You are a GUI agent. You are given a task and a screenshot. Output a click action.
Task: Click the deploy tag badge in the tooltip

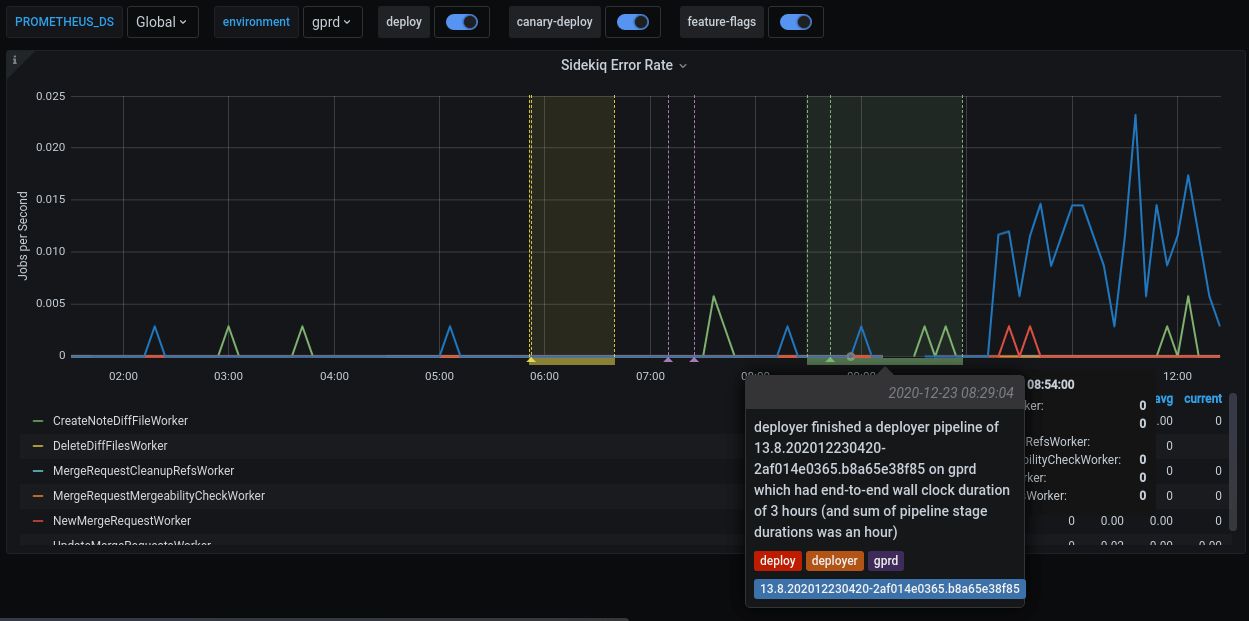(777, 561)
